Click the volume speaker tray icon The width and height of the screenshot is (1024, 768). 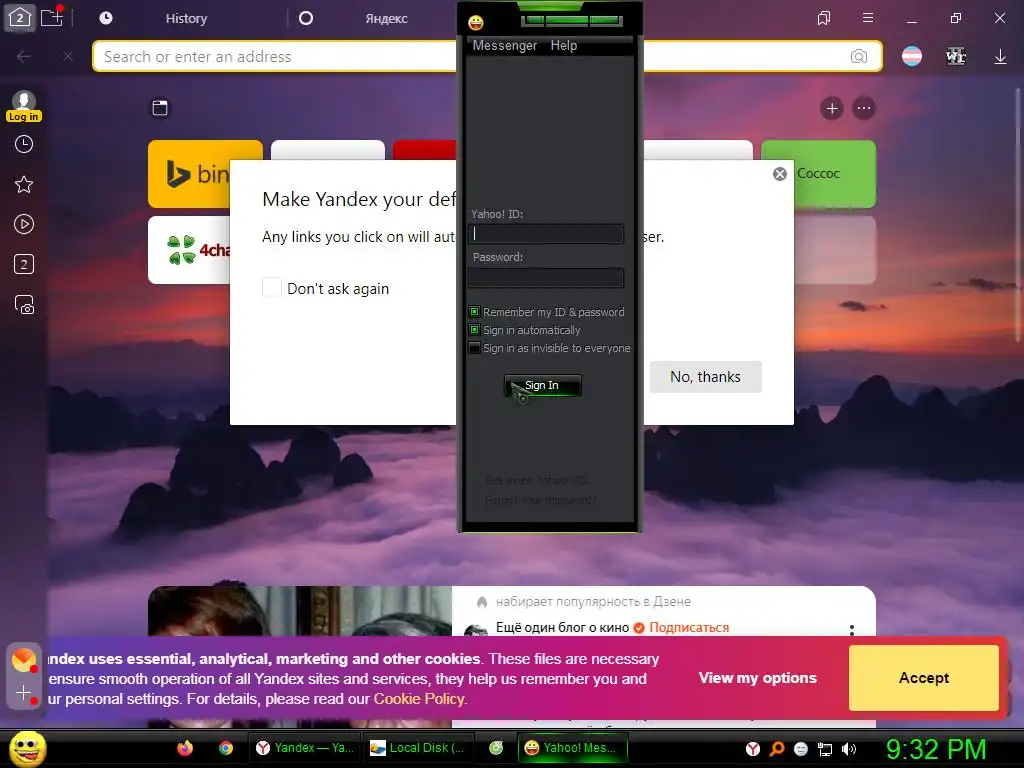coord(849,749)
